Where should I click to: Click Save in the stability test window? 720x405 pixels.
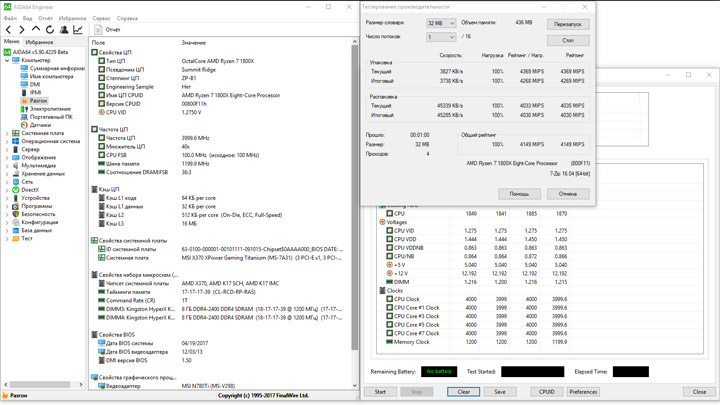point(500,392)
